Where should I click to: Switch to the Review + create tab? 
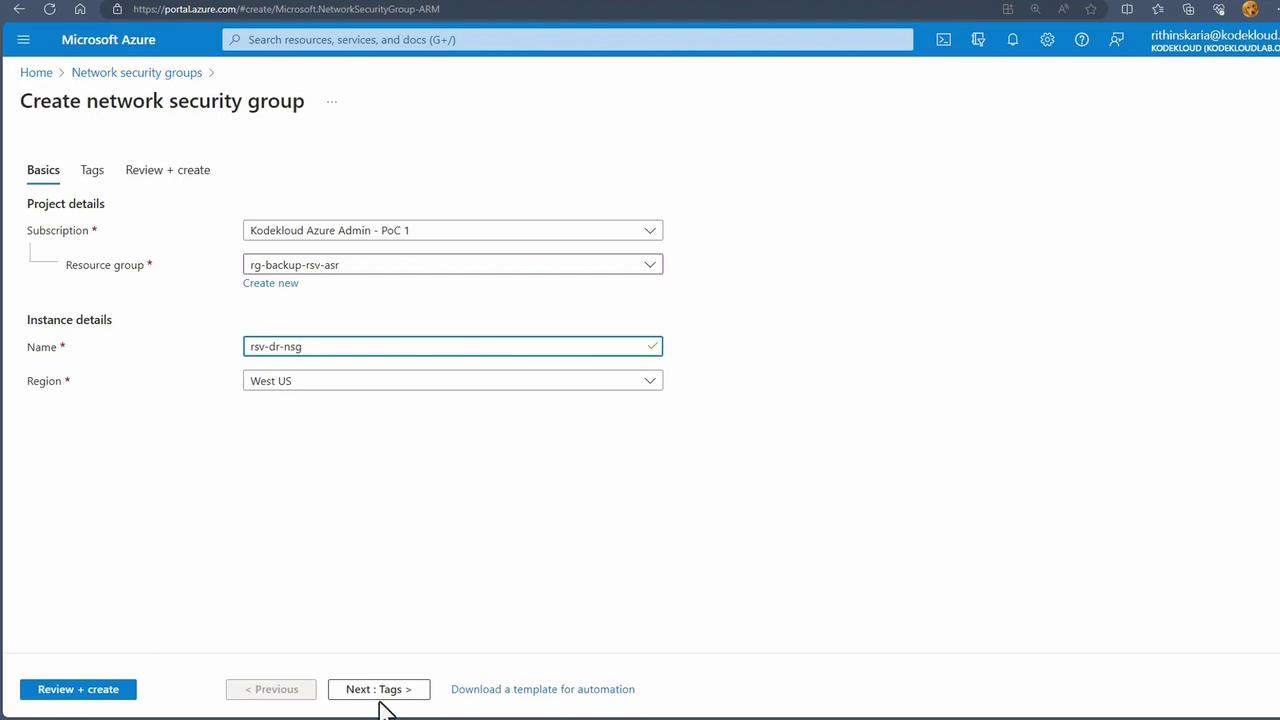coord(168,170)
